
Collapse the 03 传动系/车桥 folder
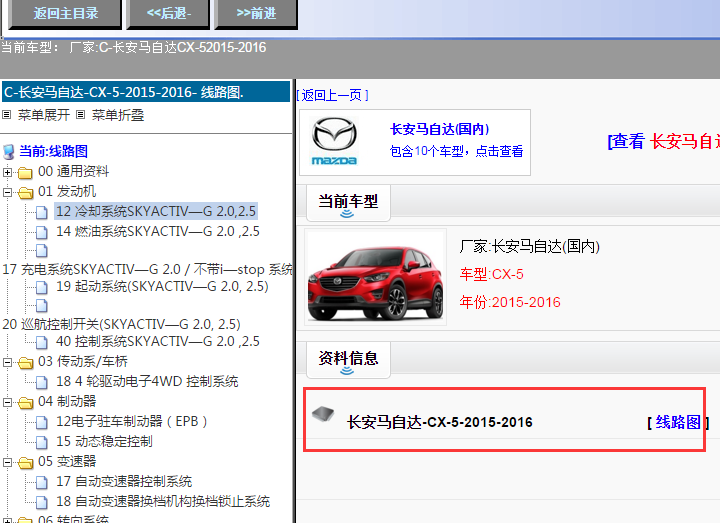click(x=7, y=362)
